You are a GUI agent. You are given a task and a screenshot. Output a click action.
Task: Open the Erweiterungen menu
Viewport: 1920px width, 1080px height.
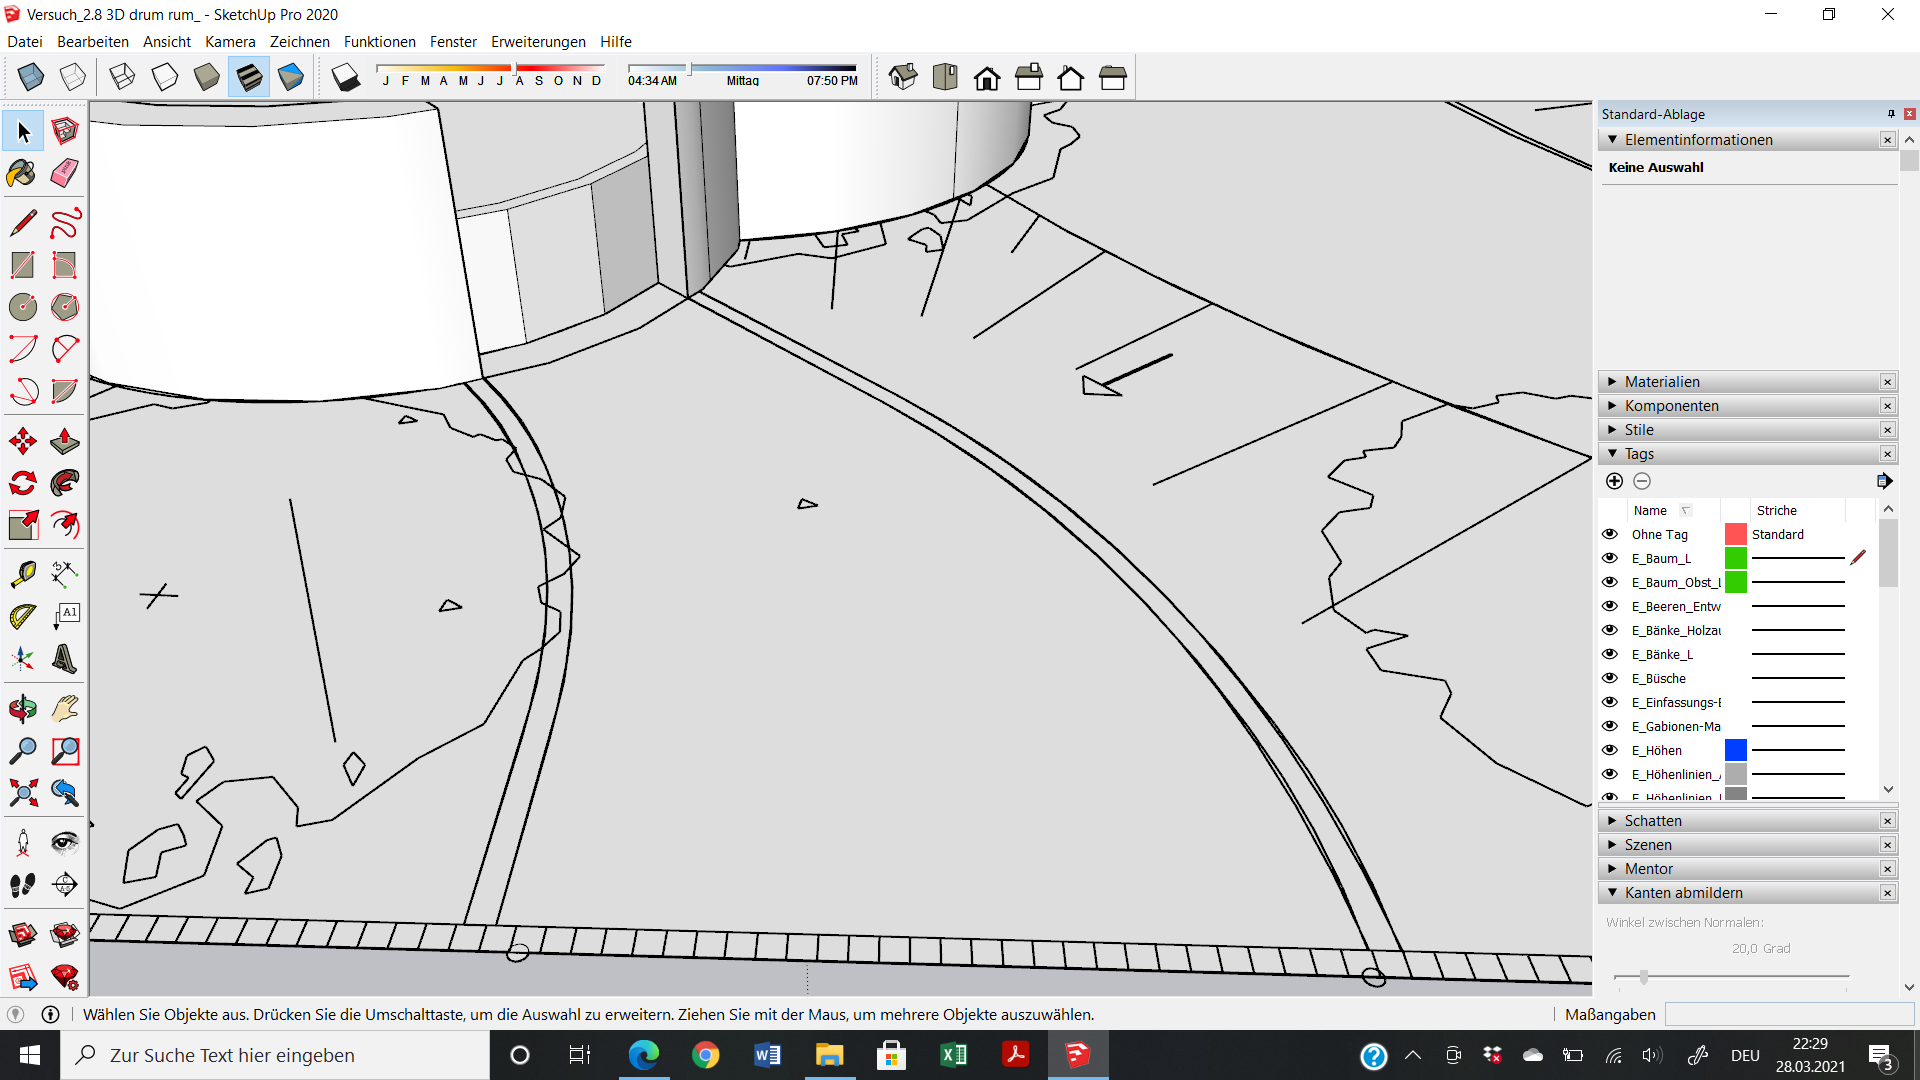(538, 42)
